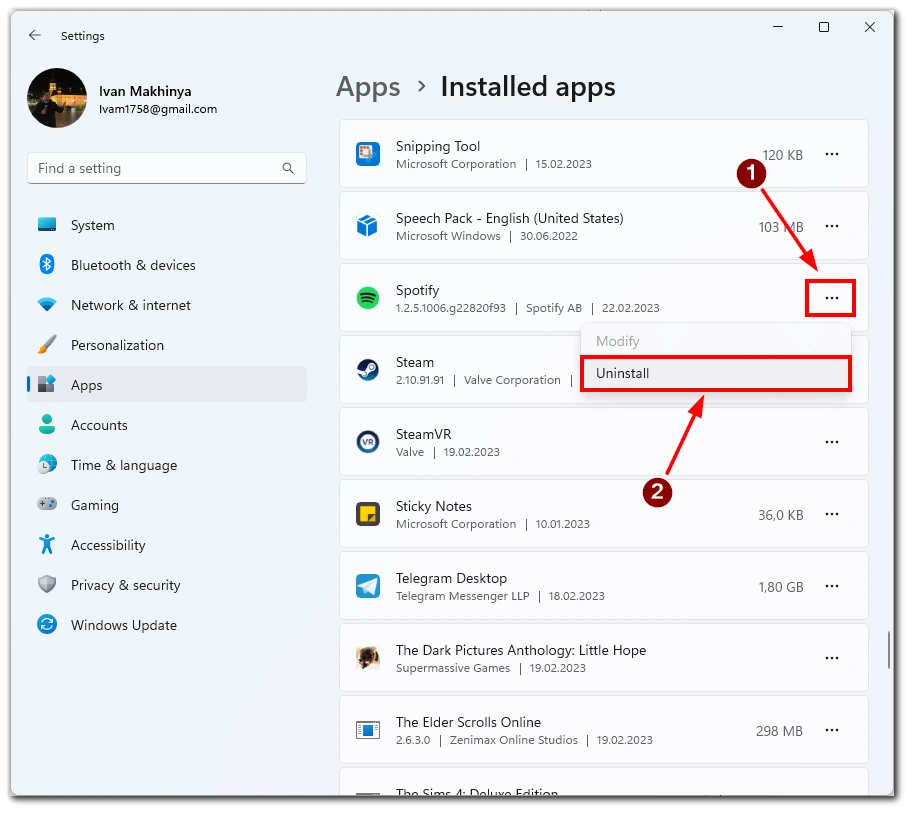Open more options for Sticky Notes
Image resolution: width=912 pixels, height=814 pixels.
click(x=833, y=515)
